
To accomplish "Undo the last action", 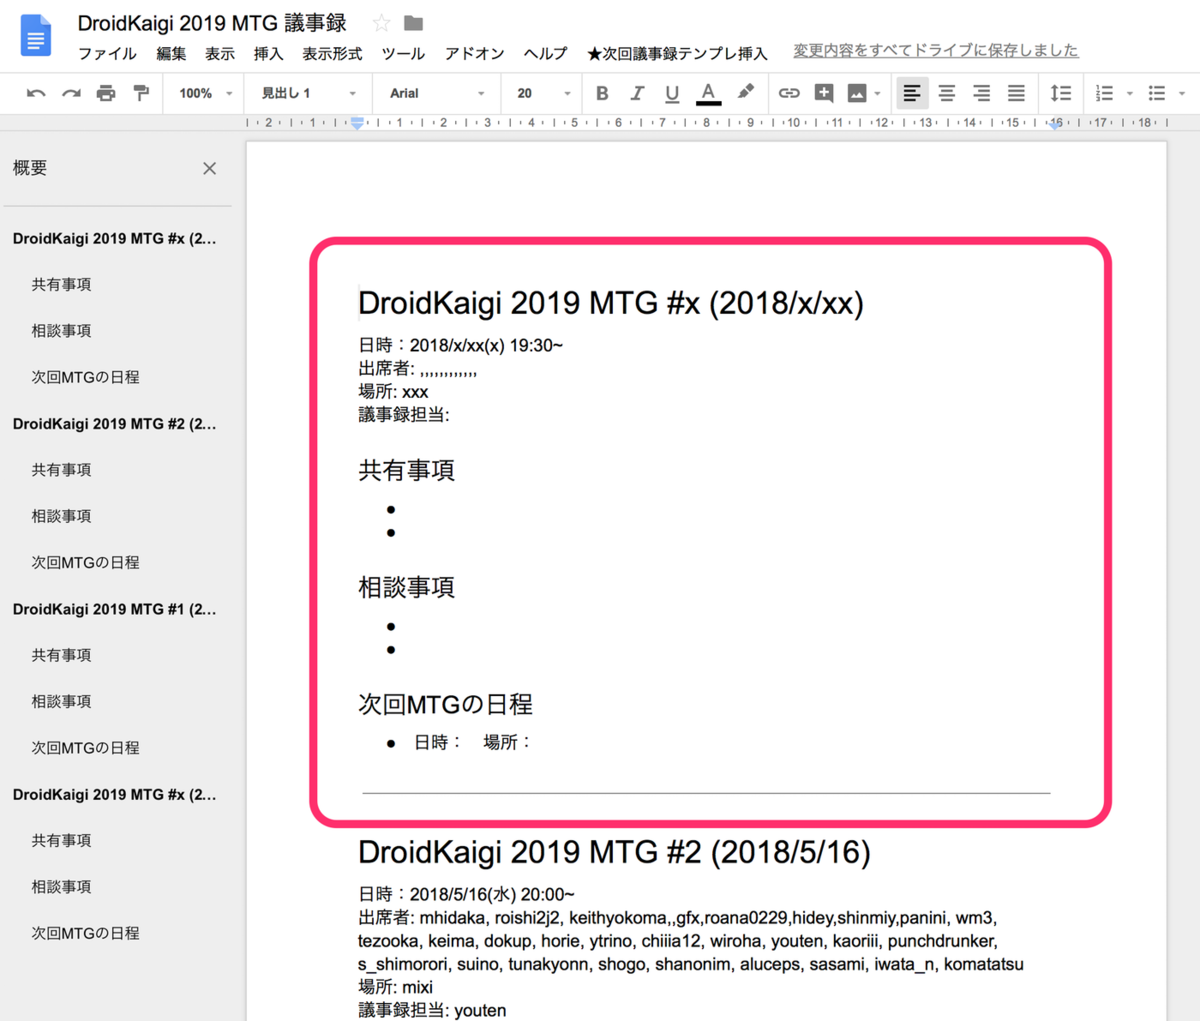I will tap(36, 93).
